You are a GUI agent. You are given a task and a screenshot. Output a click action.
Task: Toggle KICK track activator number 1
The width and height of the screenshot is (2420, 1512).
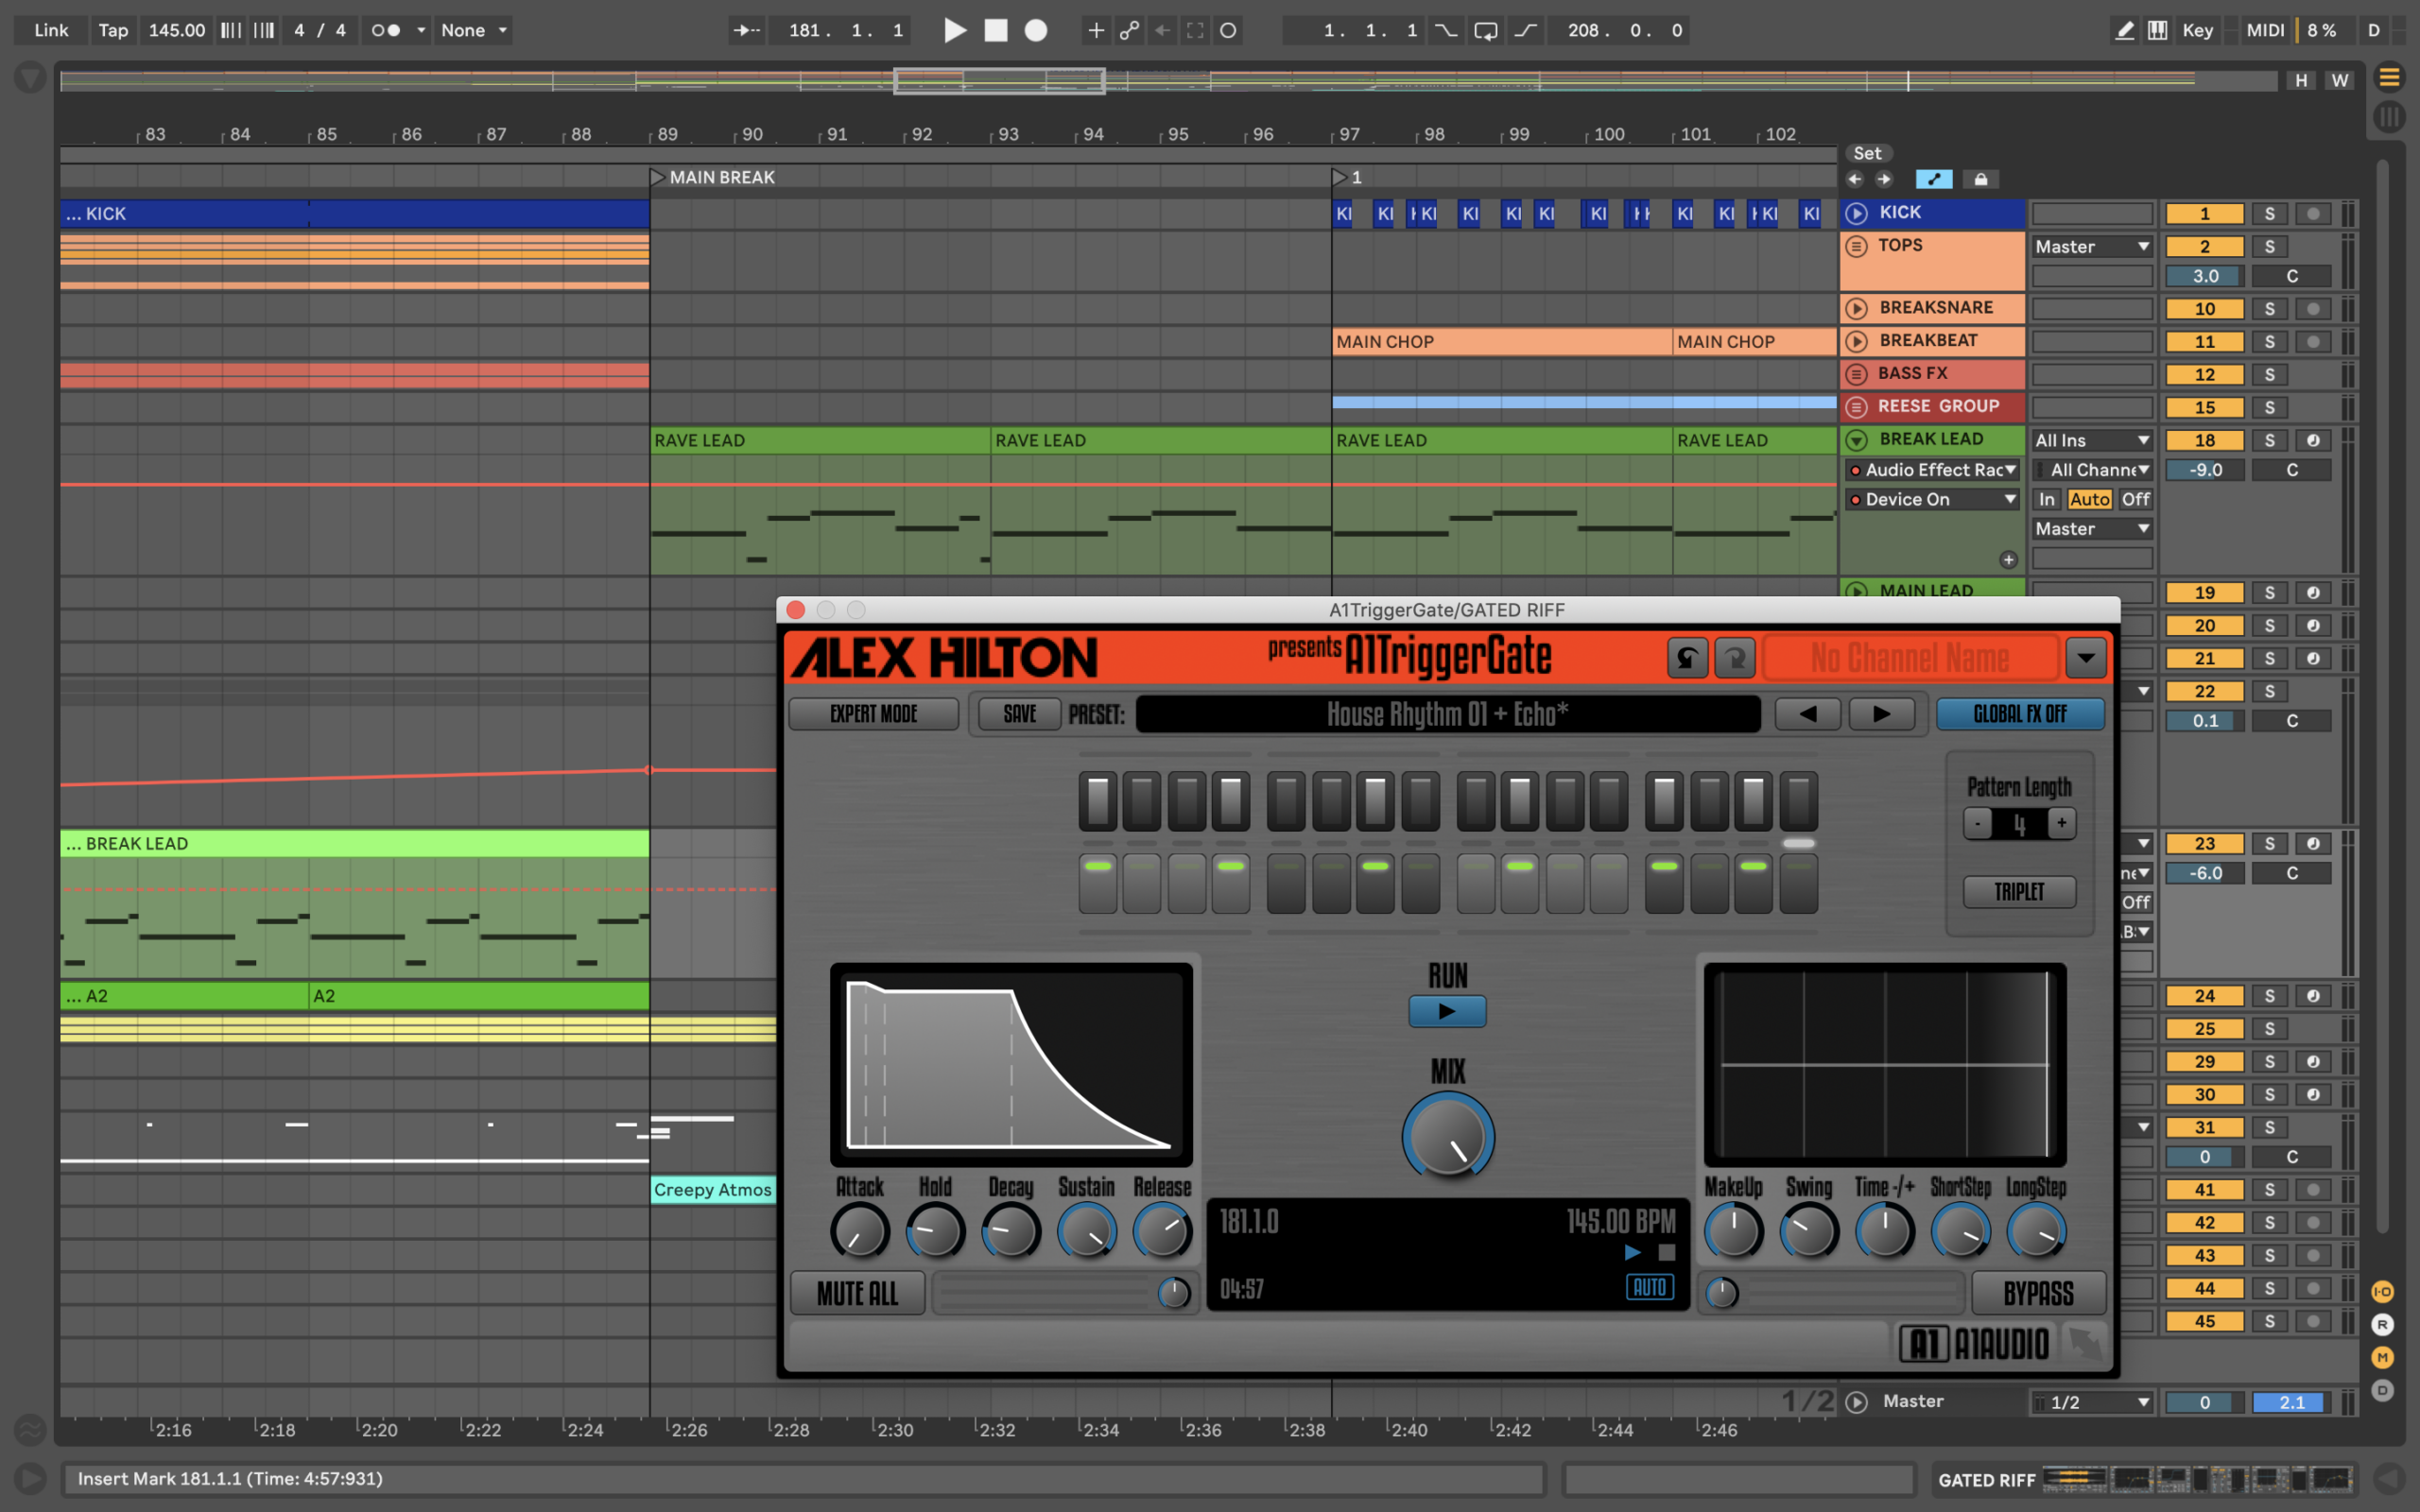coord(2204,214)
